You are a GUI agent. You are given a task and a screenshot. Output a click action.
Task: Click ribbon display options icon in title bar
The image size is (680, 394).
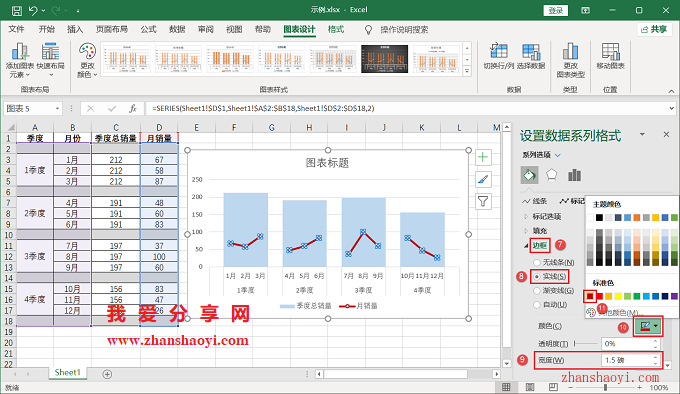point(585,10)
